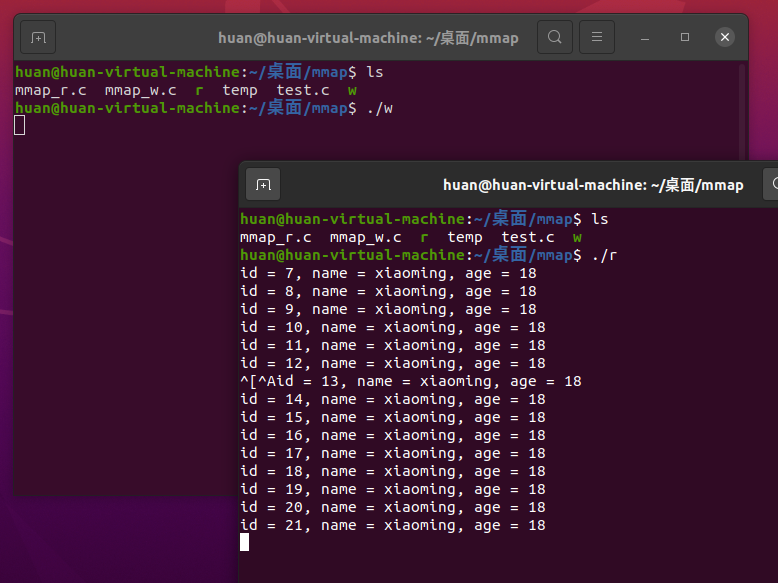Maximize the back terminal window
778x583 pixels.
click(x=685, y=37)
